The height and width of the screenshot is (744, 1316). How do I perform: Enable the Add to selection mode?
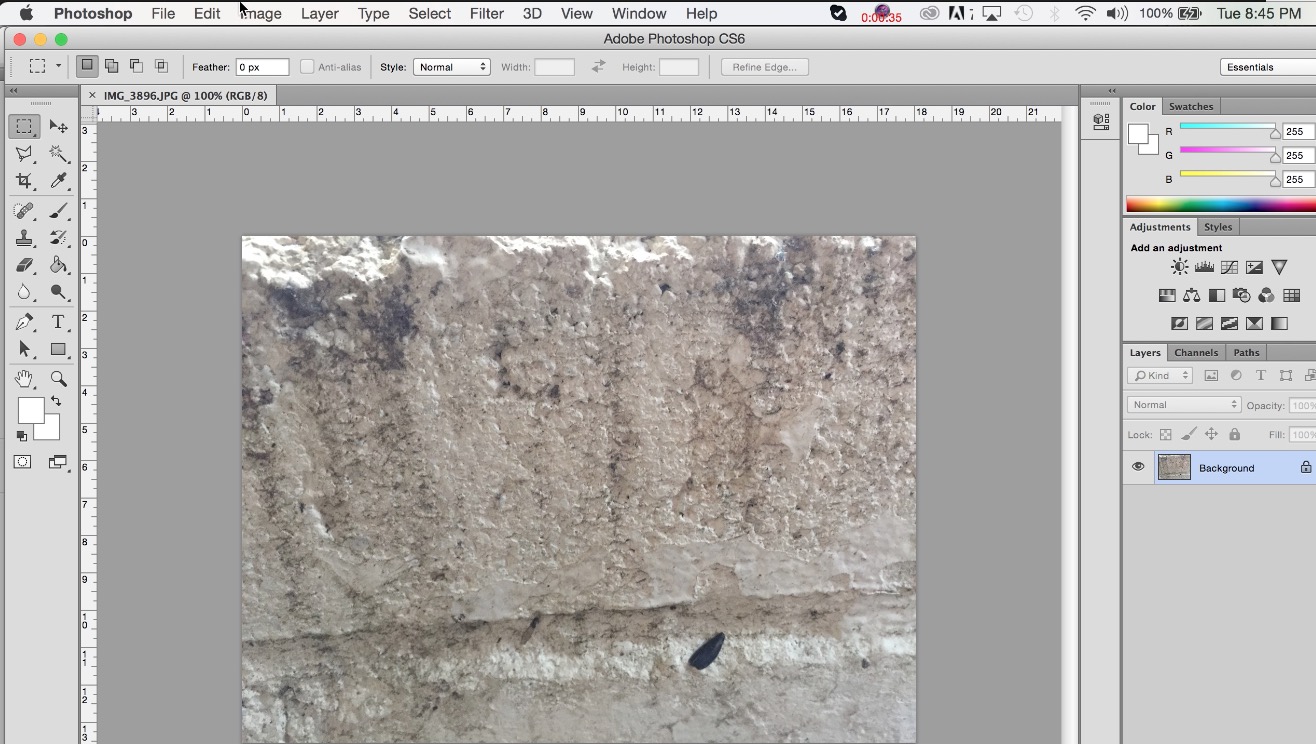tap(112, 66)
